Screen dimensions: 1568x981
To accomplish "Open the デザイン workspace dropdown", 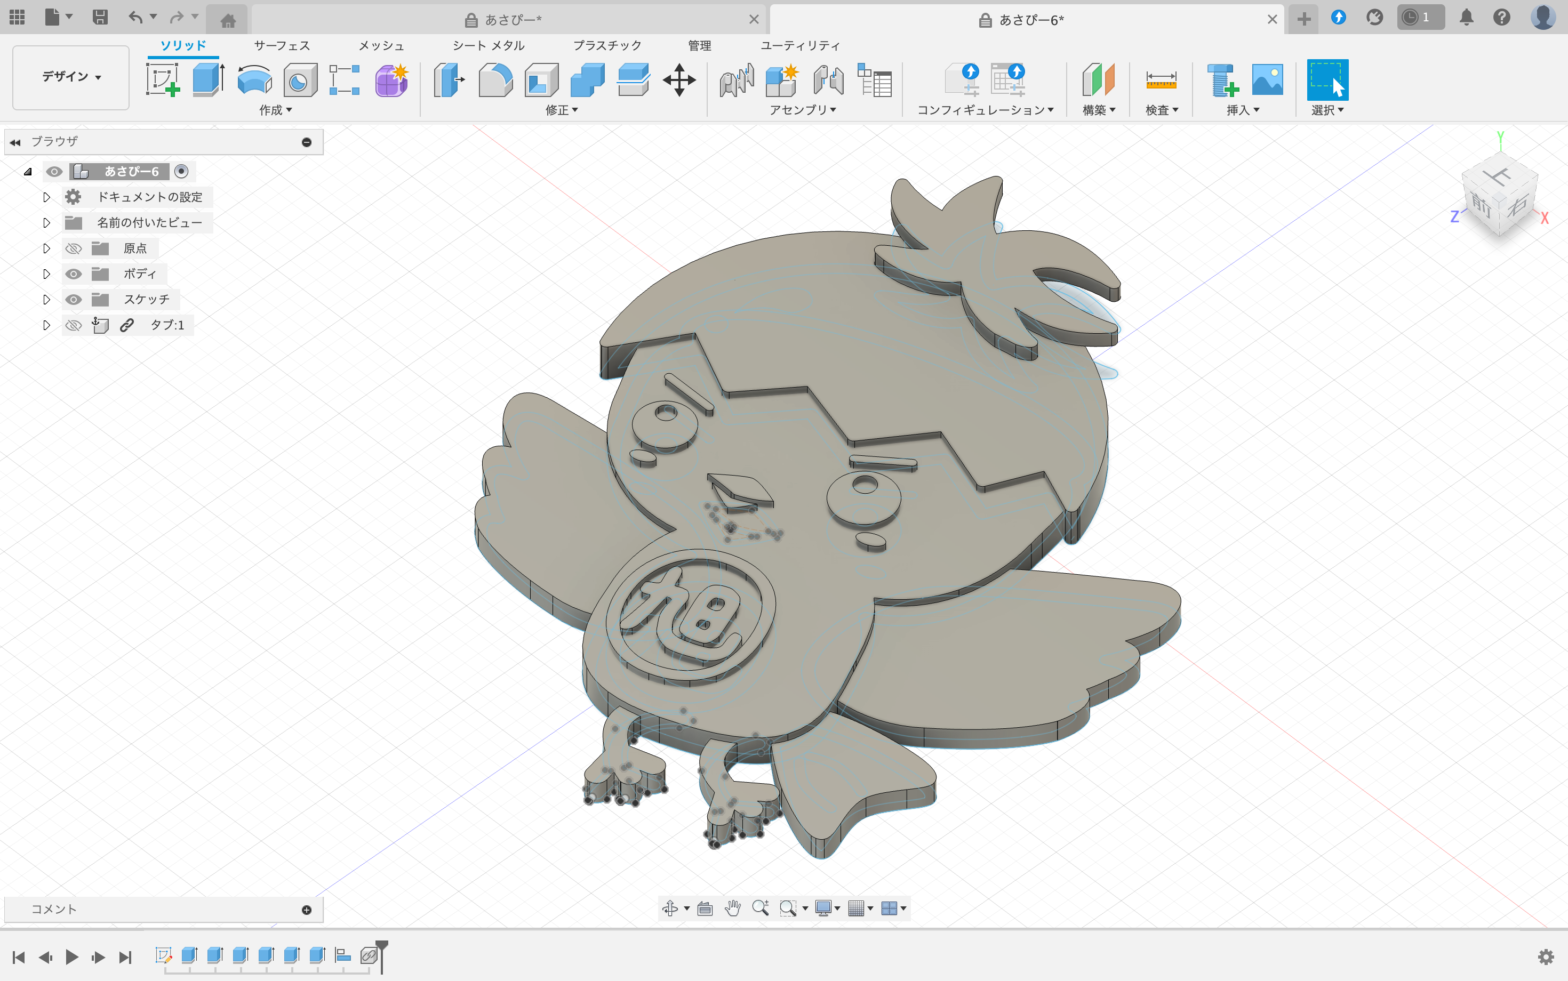I will coord(71,77).
